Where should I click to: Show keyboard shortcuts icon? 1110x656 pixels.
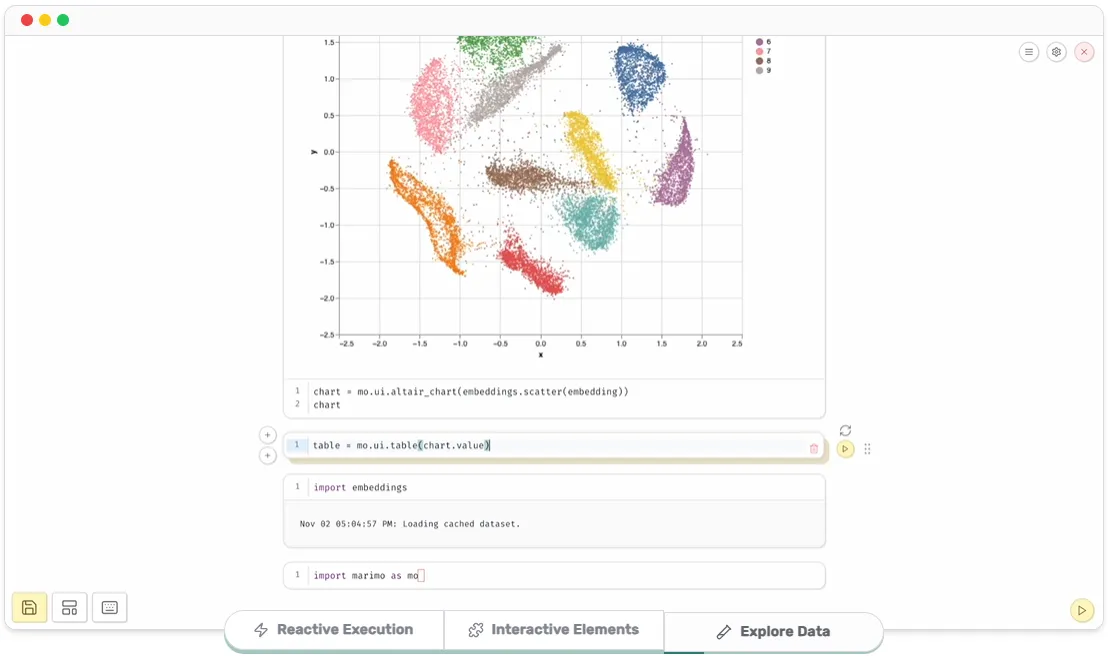click(x=110, y=607)
